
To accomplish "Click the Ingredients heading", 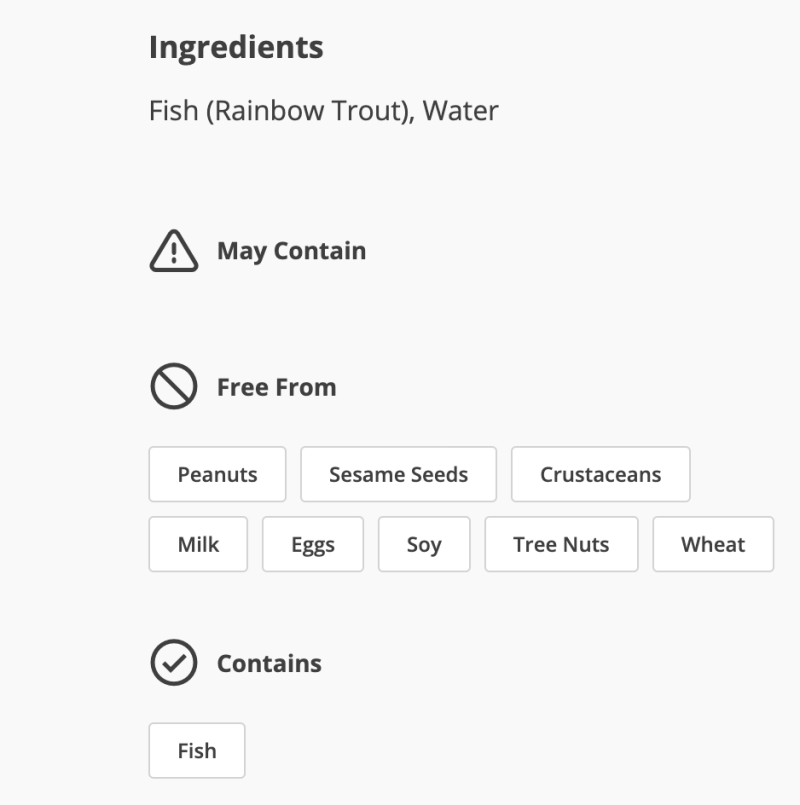I will click(236, 47).
